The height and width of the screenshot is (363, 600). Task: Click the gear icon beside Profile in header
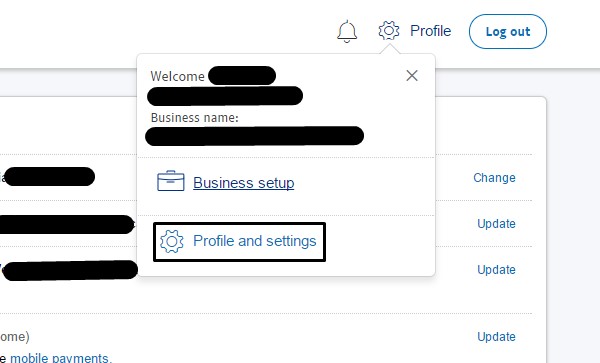coord(389,31)
